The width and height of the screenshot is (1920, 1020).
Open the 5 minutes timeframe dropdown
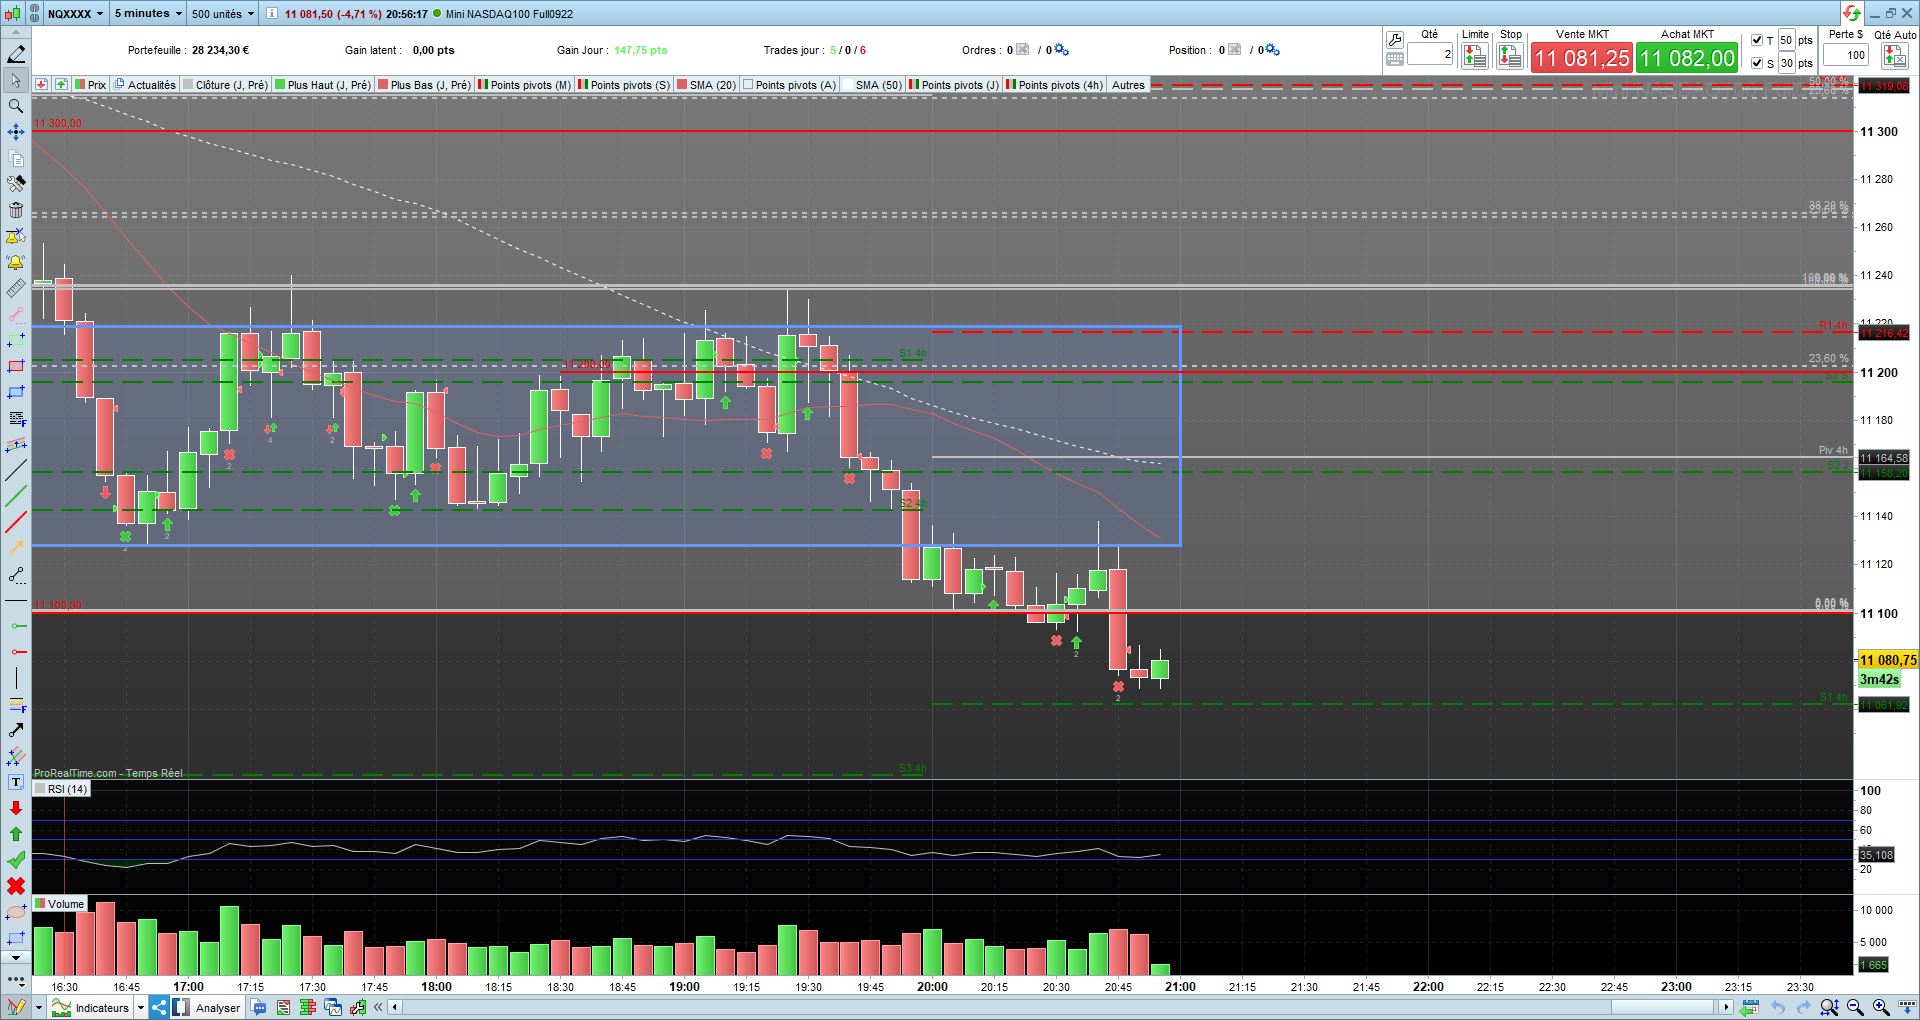(147, 14)
